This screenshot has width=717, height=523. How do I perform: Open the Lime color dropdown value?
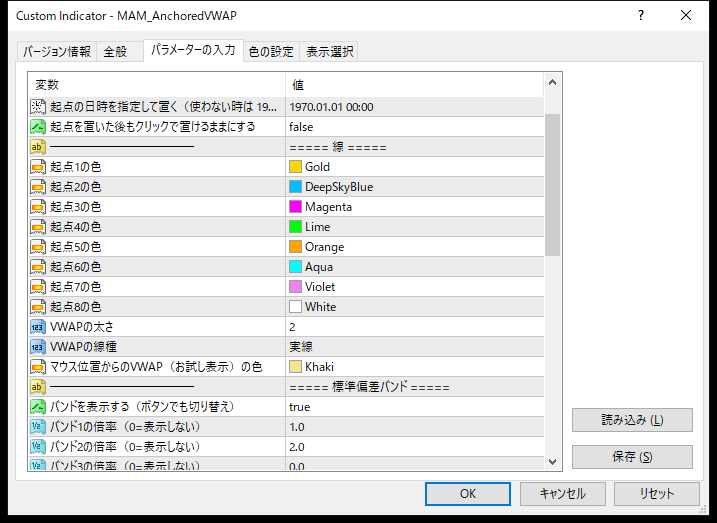point(414,227)
